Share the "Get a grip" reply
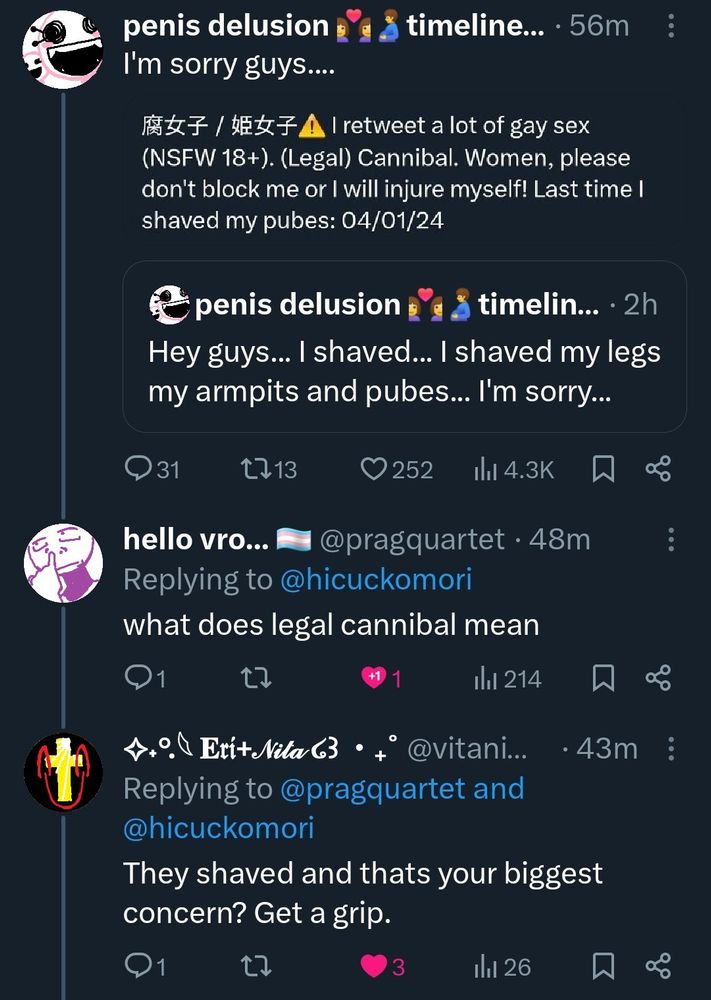The image size is (711, 1000). point(658,966)
